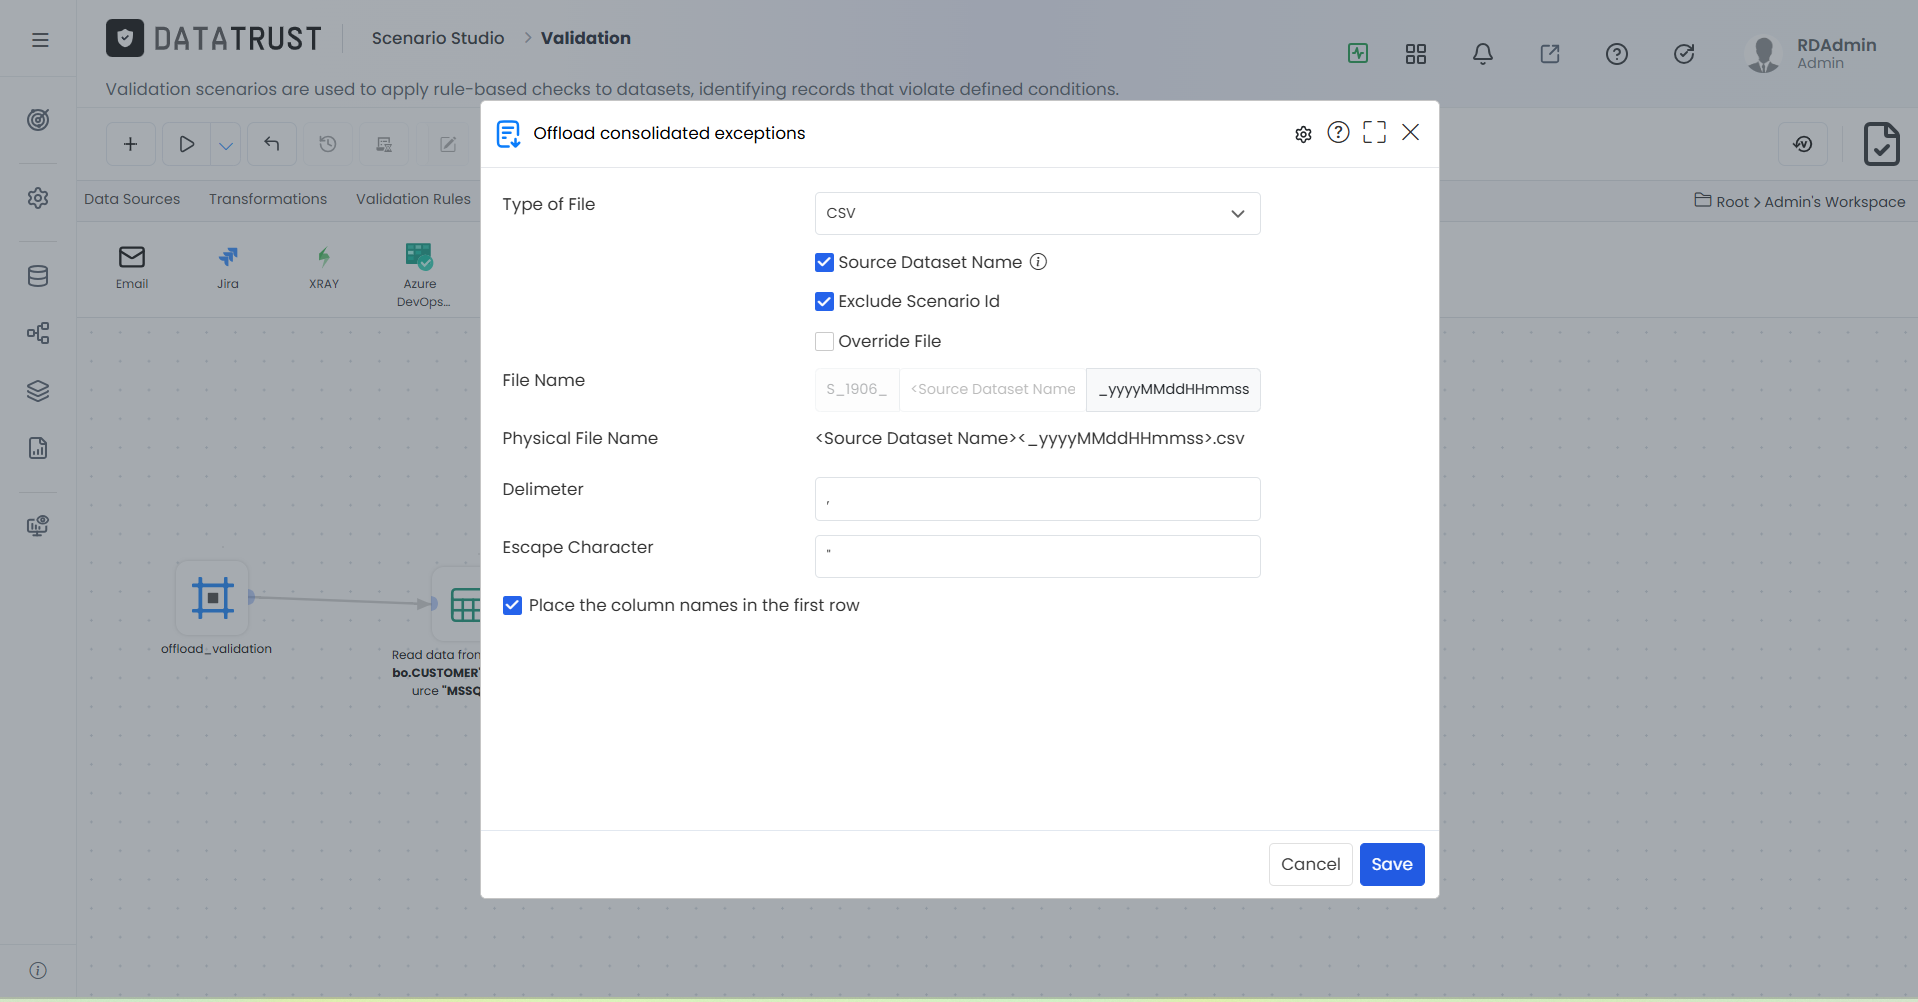Click the DATATRUST shield logo
Screen dimensions: 1918x1002
125,38
